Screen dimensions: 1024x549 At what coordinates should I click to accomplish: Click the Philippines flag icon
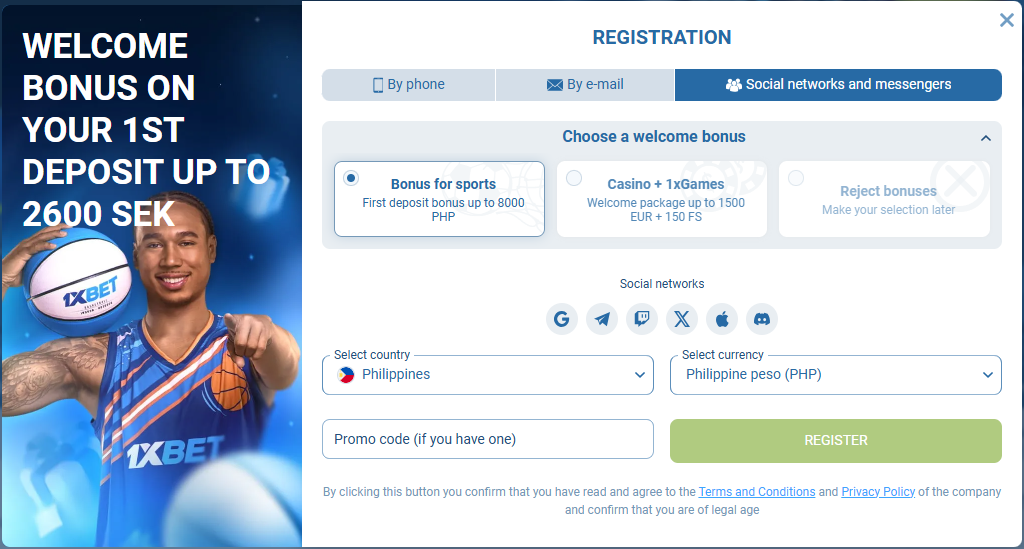[345, 375]
